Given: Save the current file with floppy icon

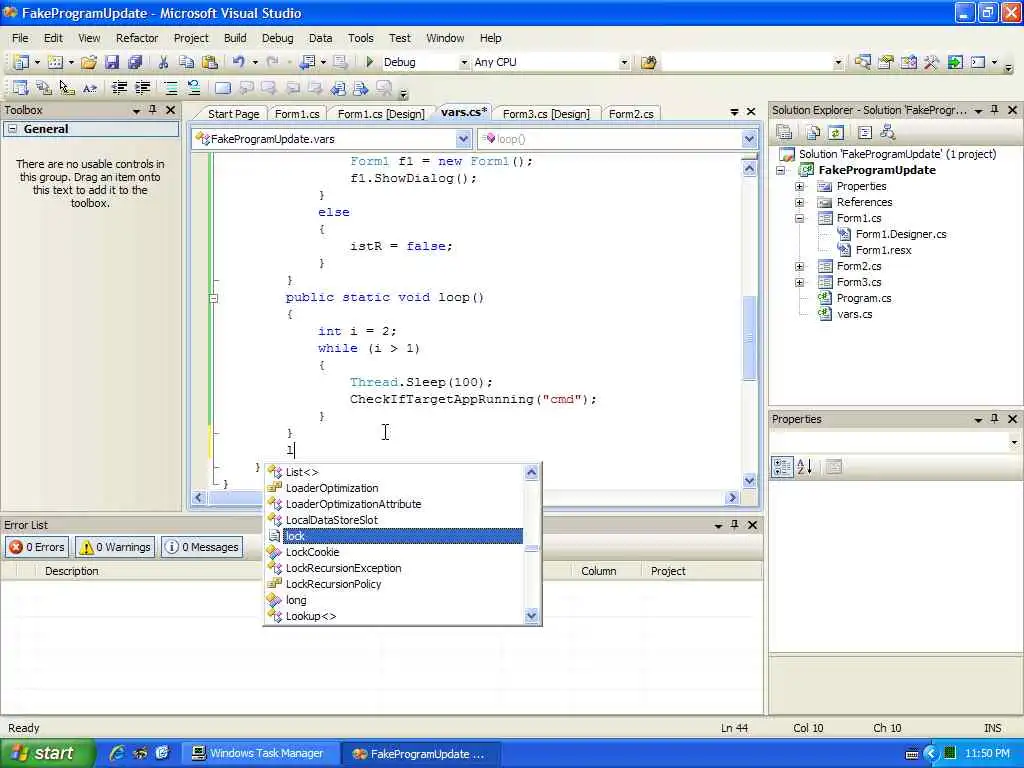Looking at the screenshot, I should [x=112, y=62].
